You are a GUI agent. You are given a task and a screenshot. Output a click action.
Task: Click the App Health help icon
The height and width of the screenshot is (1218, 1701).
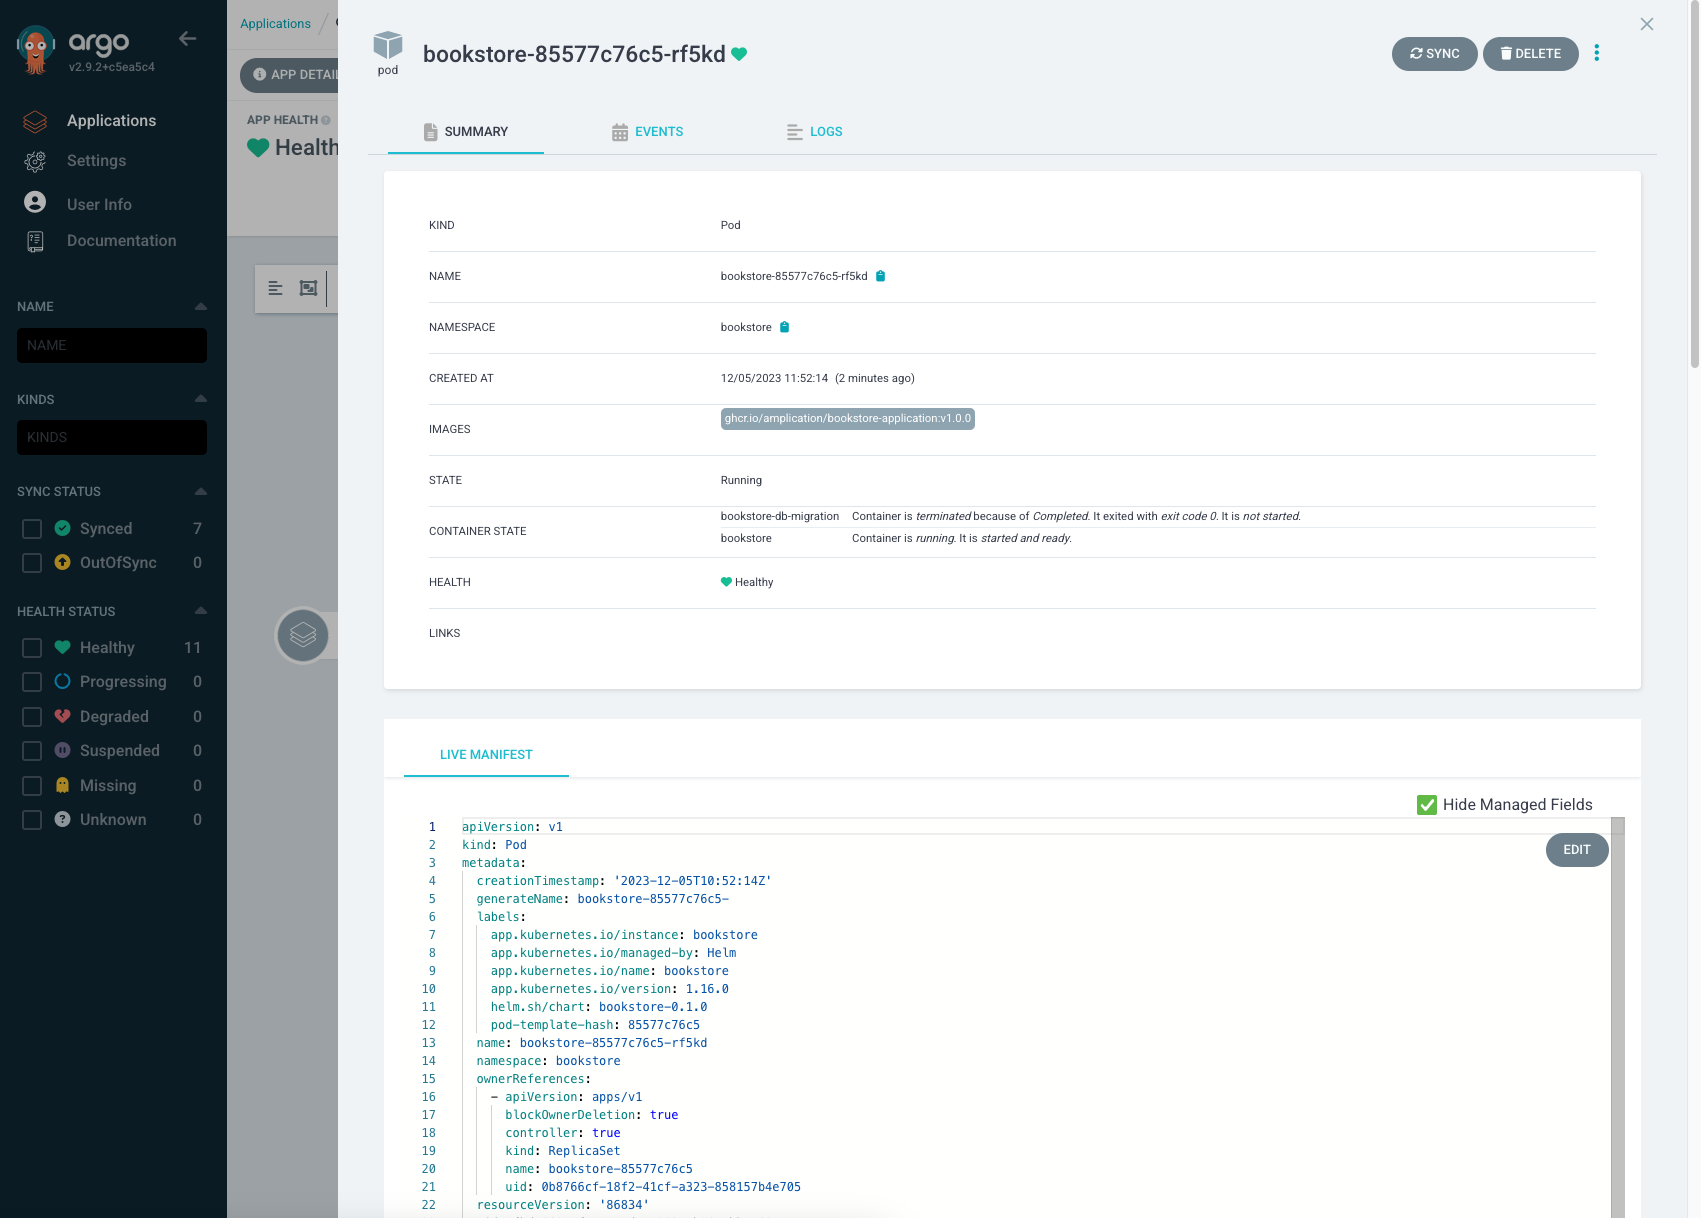(326, 120)
